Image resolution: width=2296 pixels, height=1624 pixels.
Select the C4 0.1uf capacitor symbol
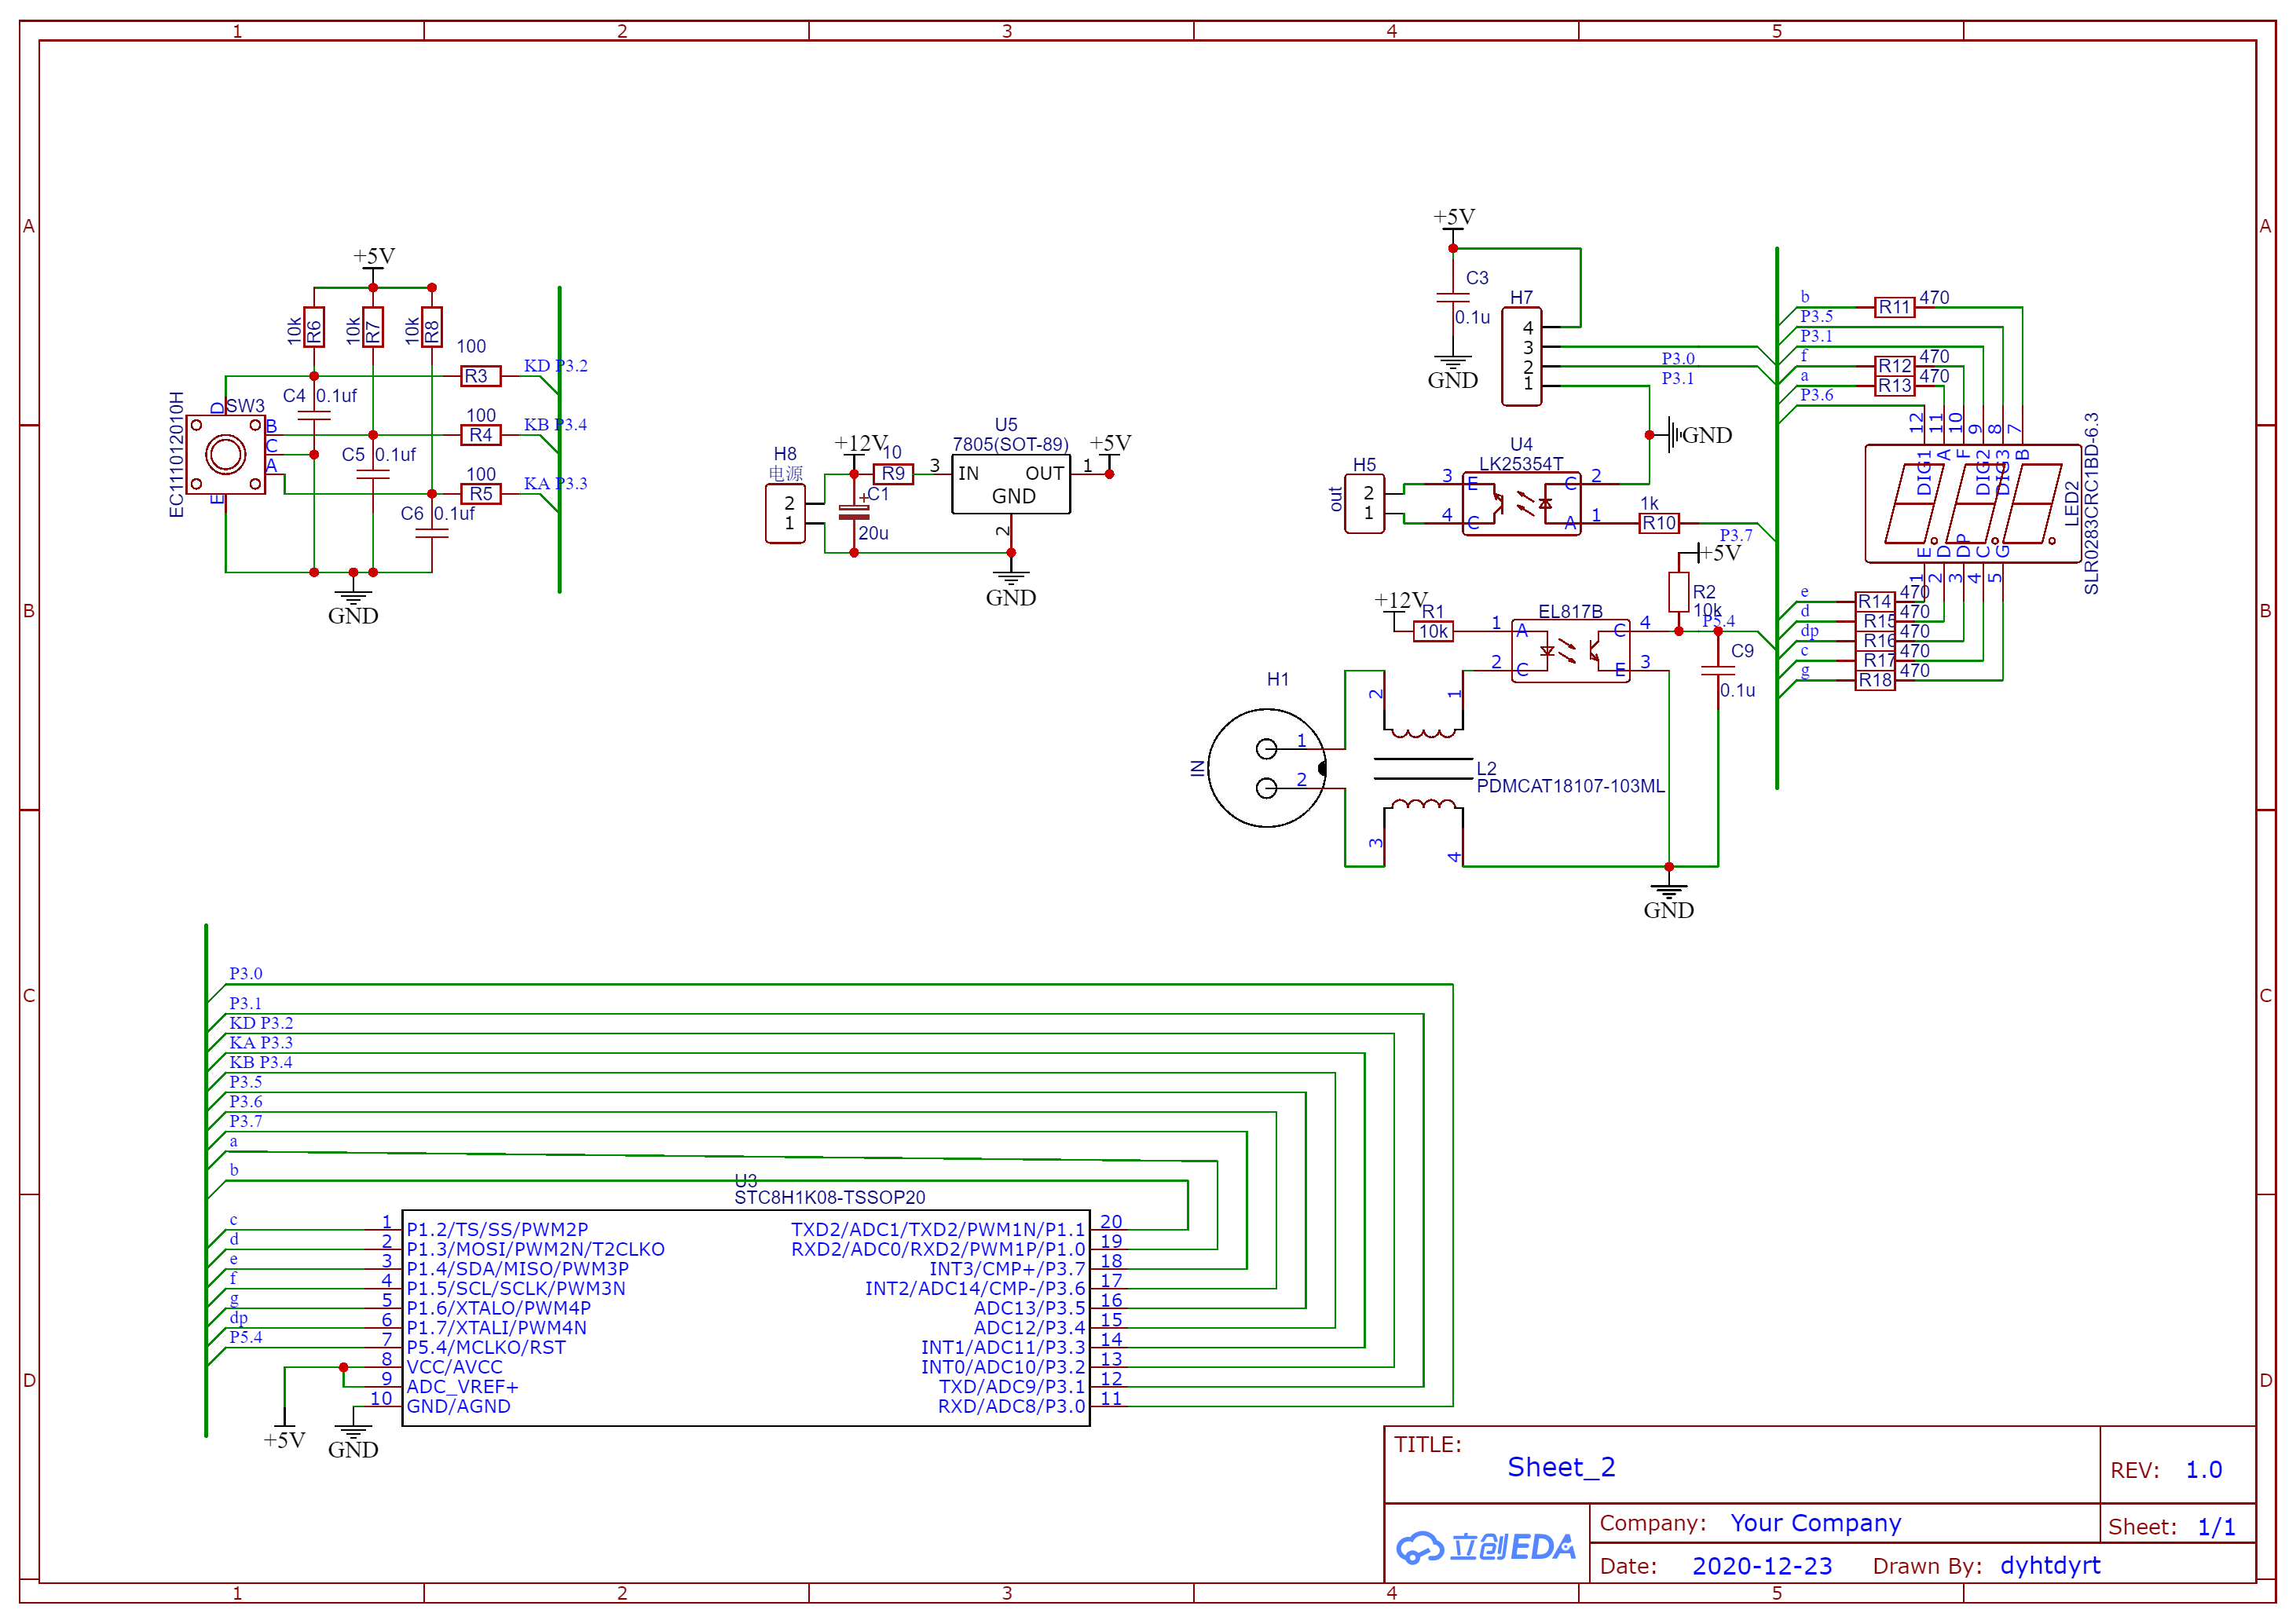[314, 415]
